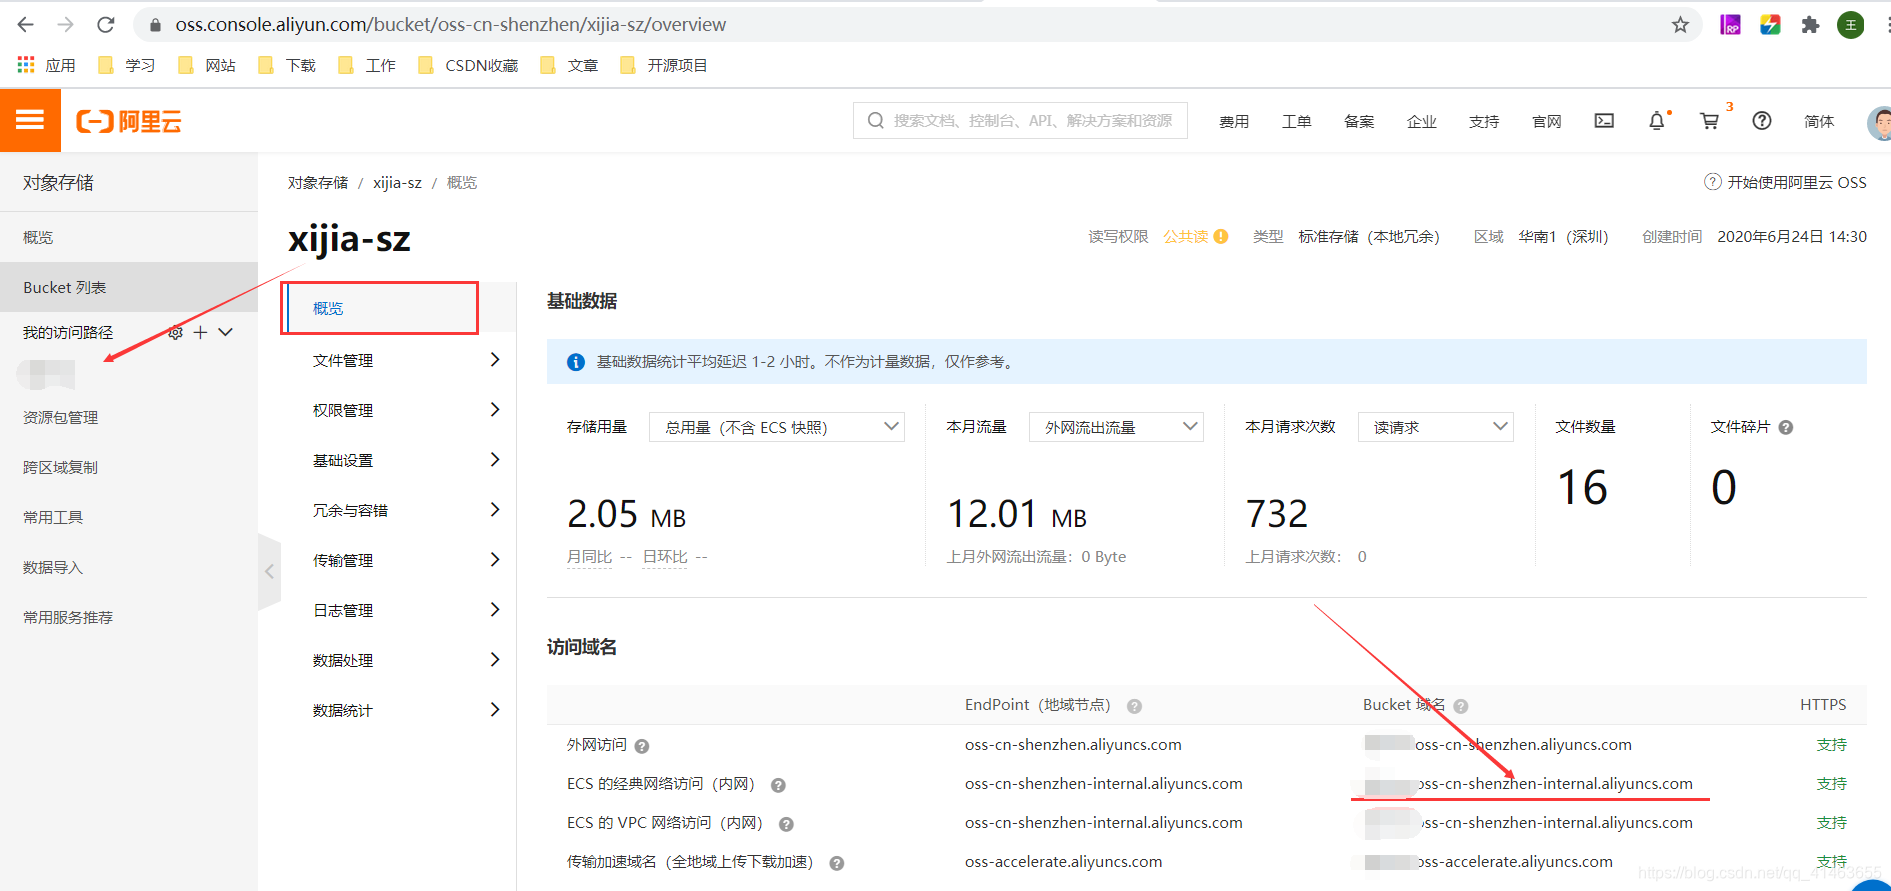Open the Cloud Shell terminal icon
This screenshot has height=891, width=1891.
[1604, 121]
